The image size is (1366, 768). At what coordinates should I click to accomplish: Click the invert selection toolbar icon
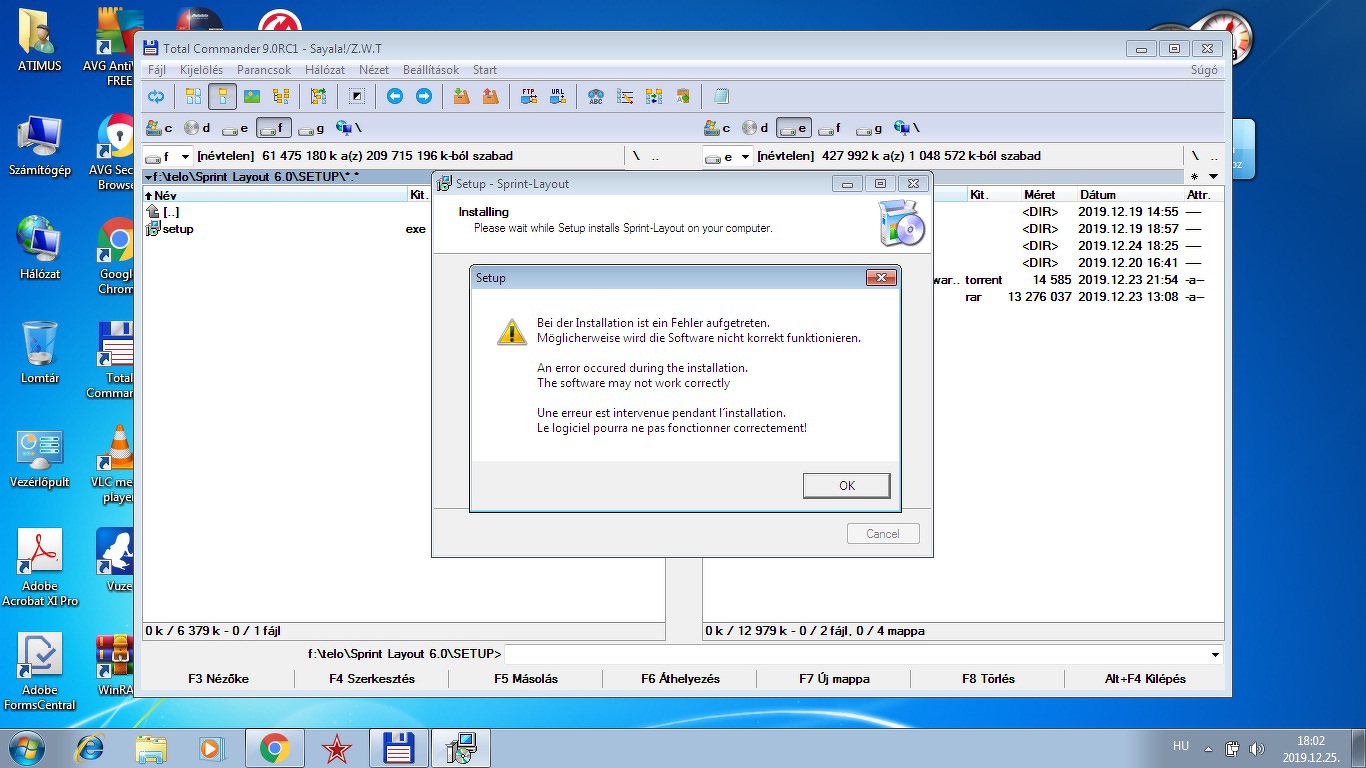[357, 96]
